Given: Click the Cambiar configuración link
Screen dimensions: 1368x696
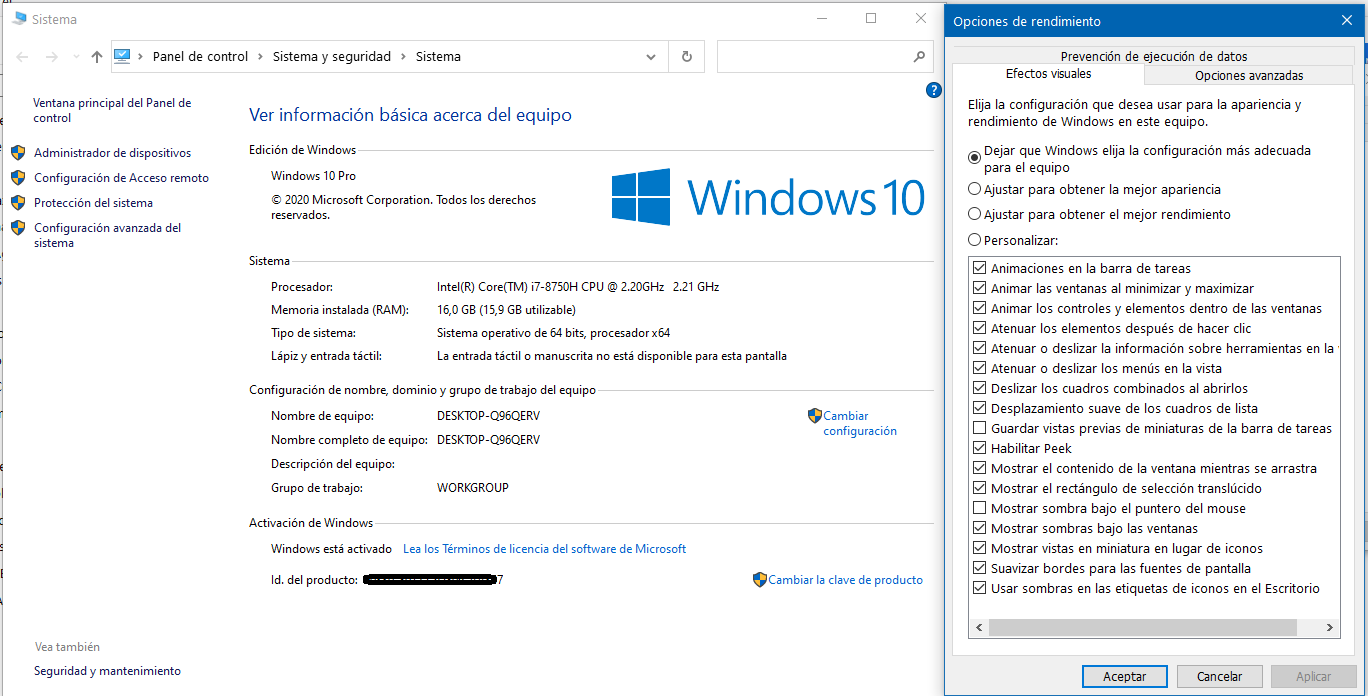Looking at the screenshot, I should (859, 424).
